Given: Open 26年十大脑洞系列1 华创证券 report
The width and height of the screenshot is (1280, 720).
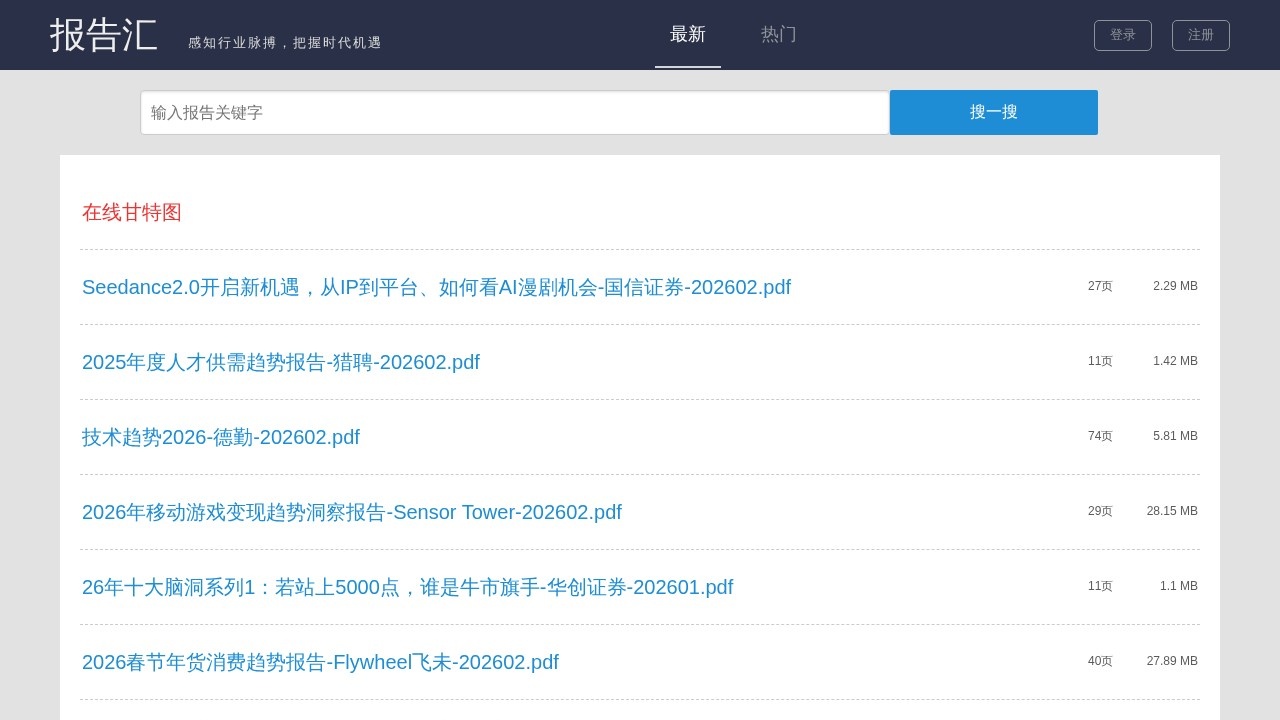Looking at the screenshot, I should click(x=407, y=587).
